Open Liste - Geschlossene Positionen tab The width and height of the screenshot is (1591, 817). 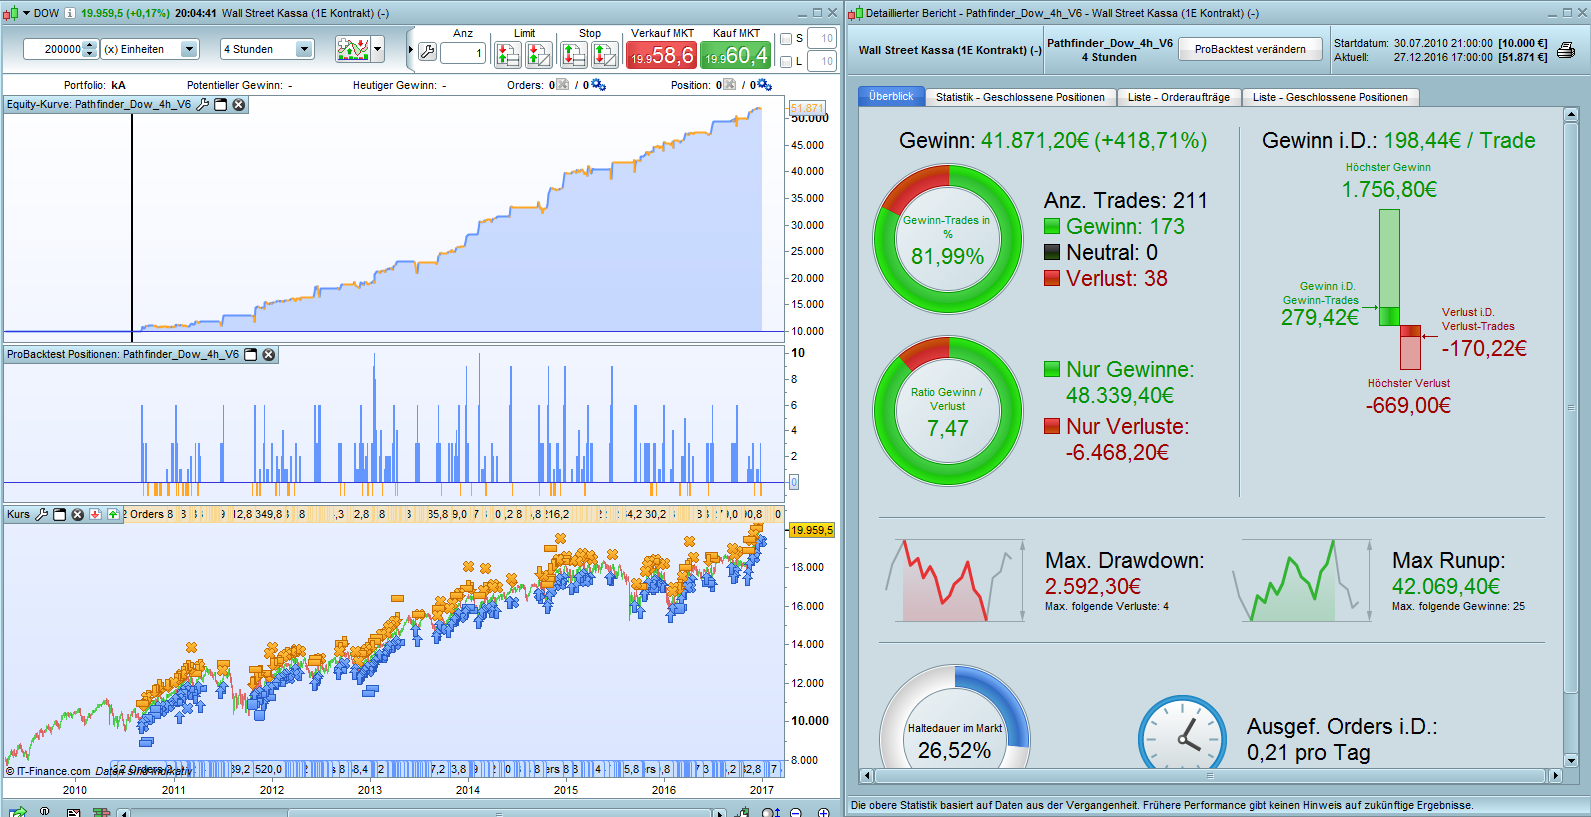point(1330,97)
